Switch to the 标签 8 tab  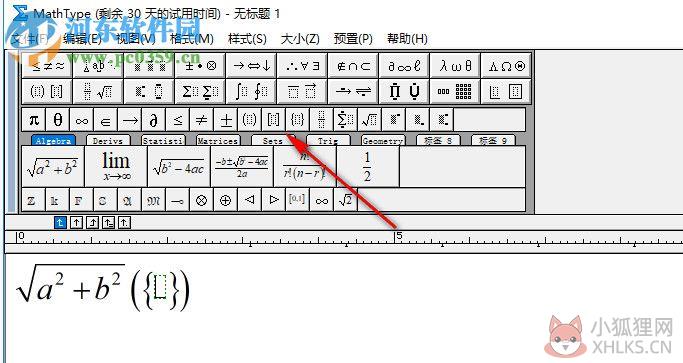[x=438, y=141]
